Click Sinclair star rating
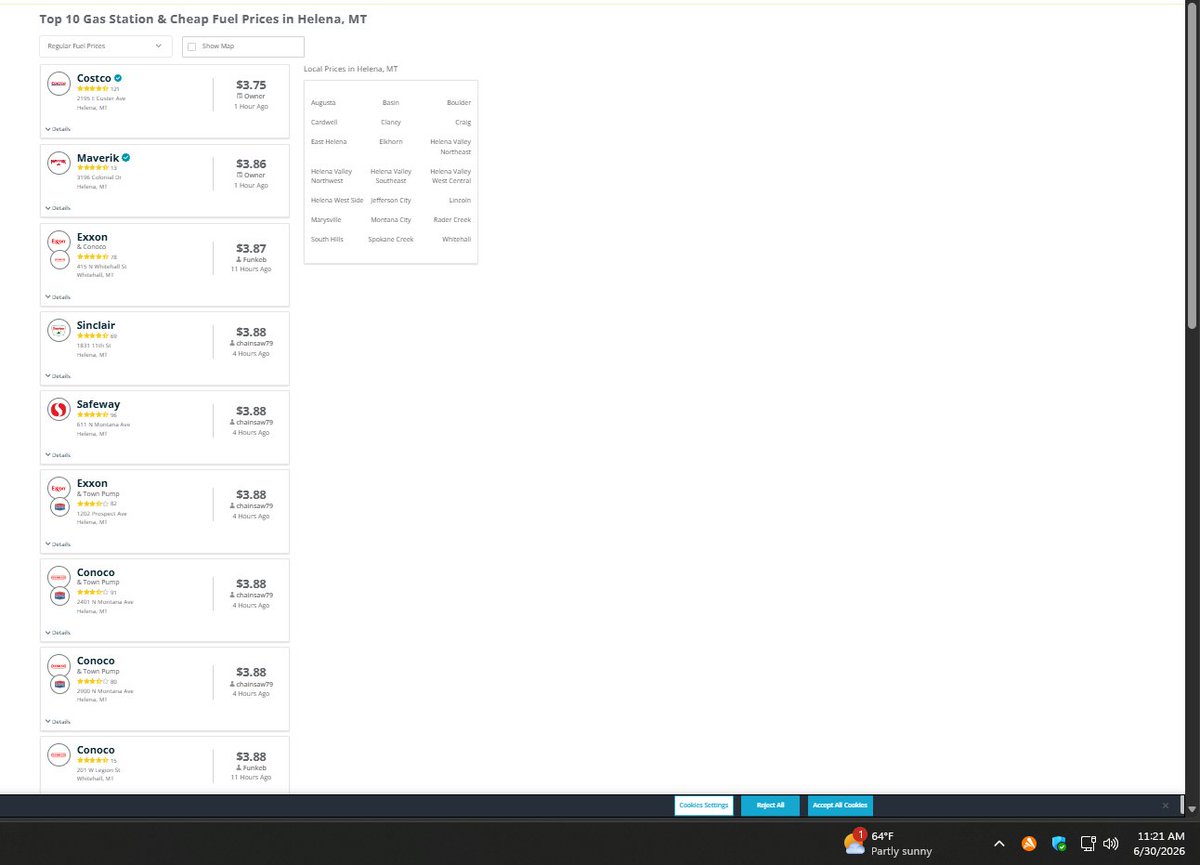This screenshot has width=1200, height=865. point(93,336)
